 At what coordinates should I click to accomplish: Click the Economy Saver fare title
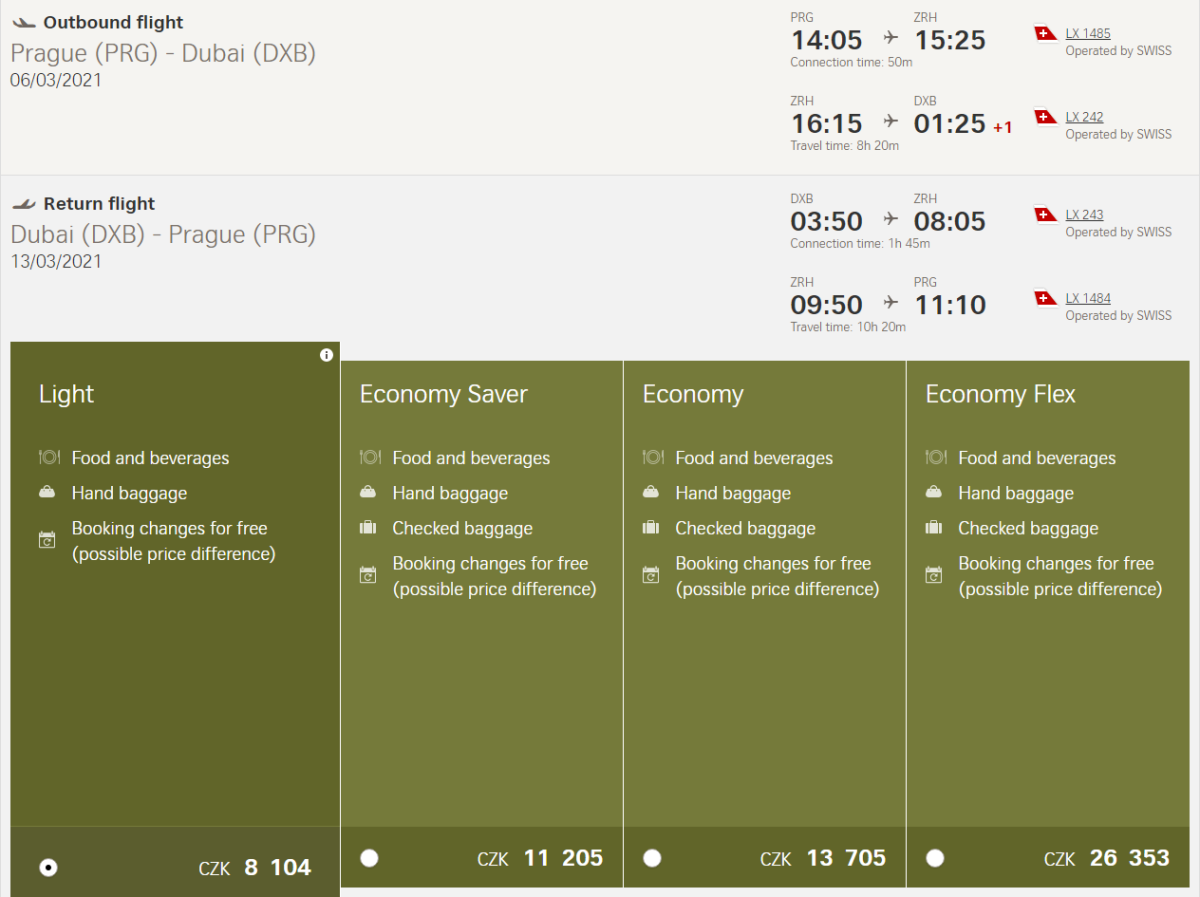pos(443,394)
